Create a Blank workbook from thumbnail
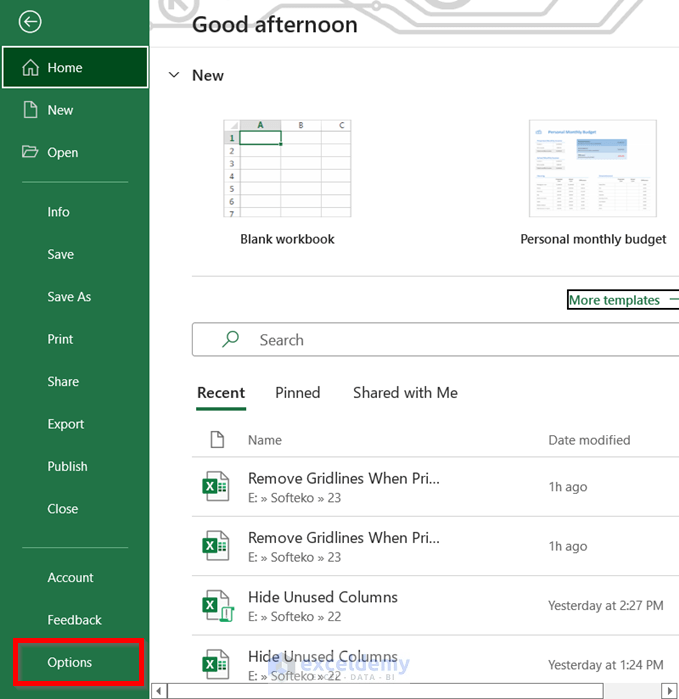This screenshot has width=679, height=699. [287, 168]
